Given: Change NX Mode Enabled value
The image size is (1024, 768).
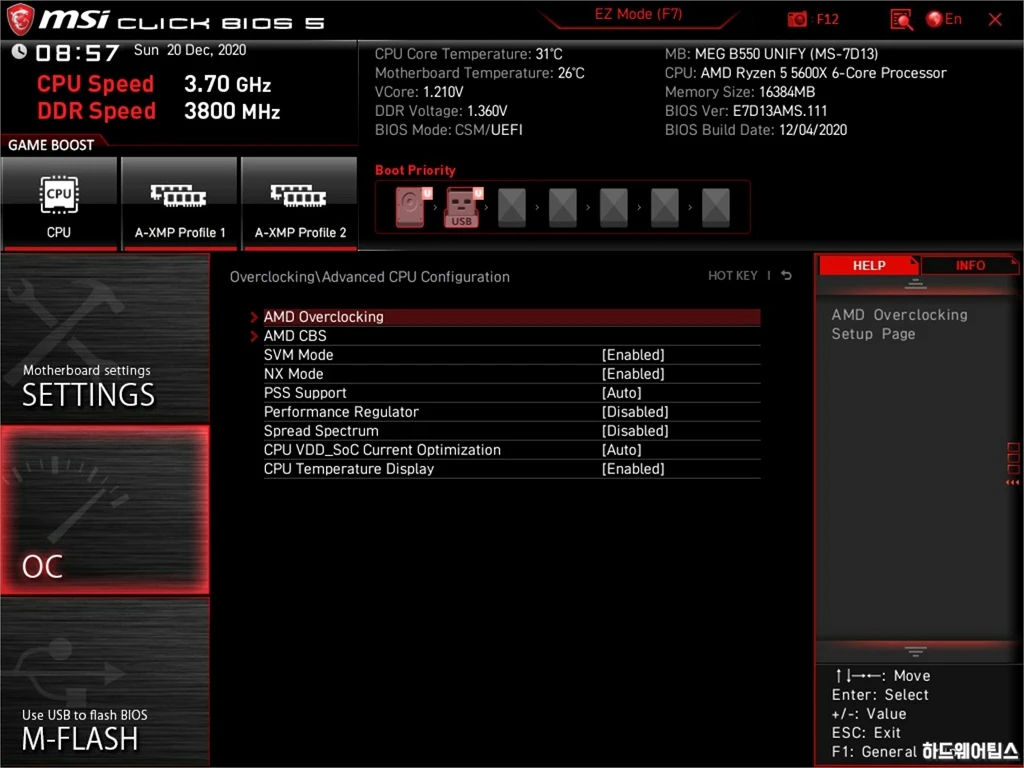Looking at the screenshot, I should pos(633,374).
